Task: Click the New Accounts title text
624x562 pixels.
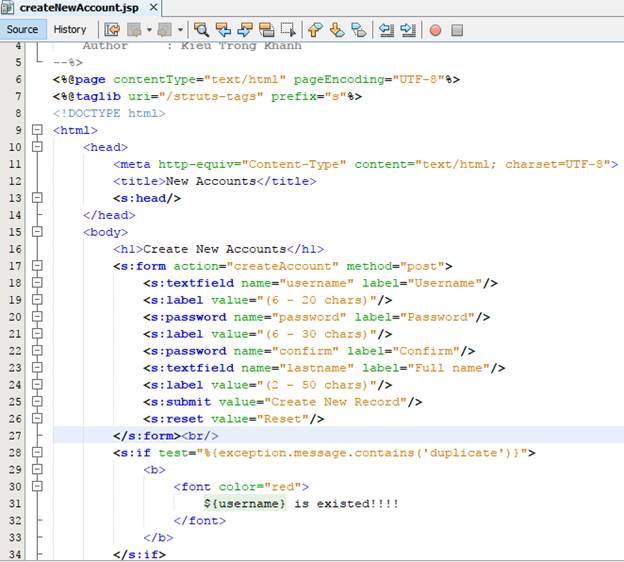Action: coord(211,181)
